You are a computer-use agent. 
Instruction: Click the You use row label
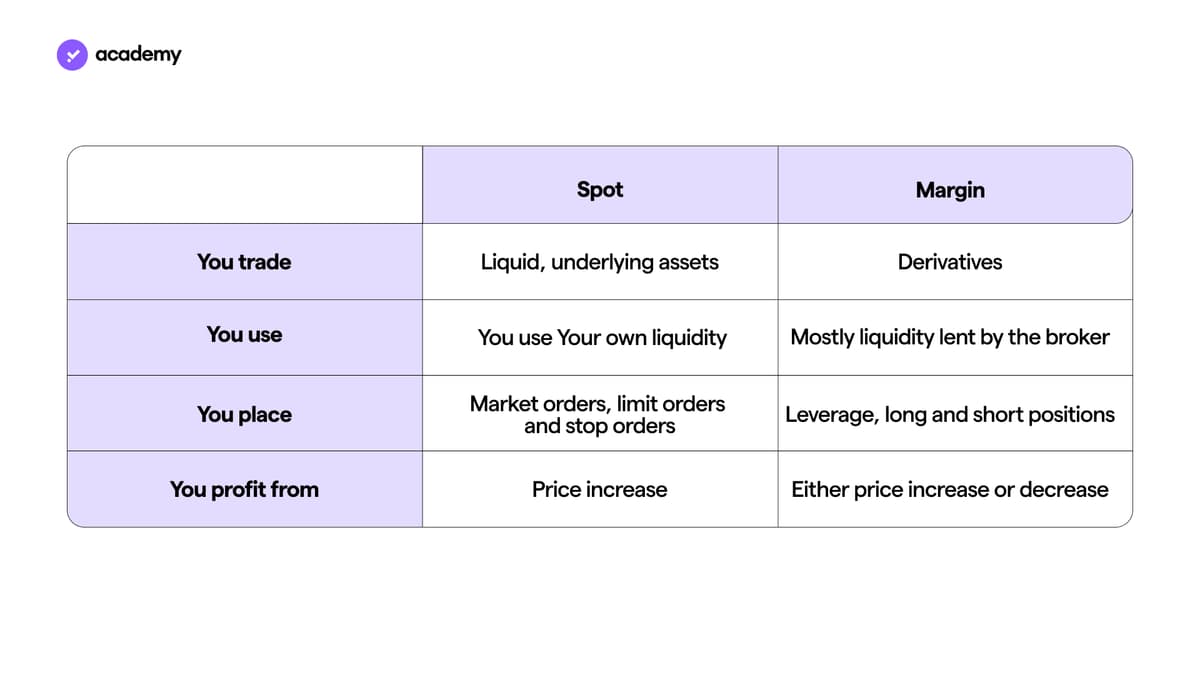[x=244, y=334]
